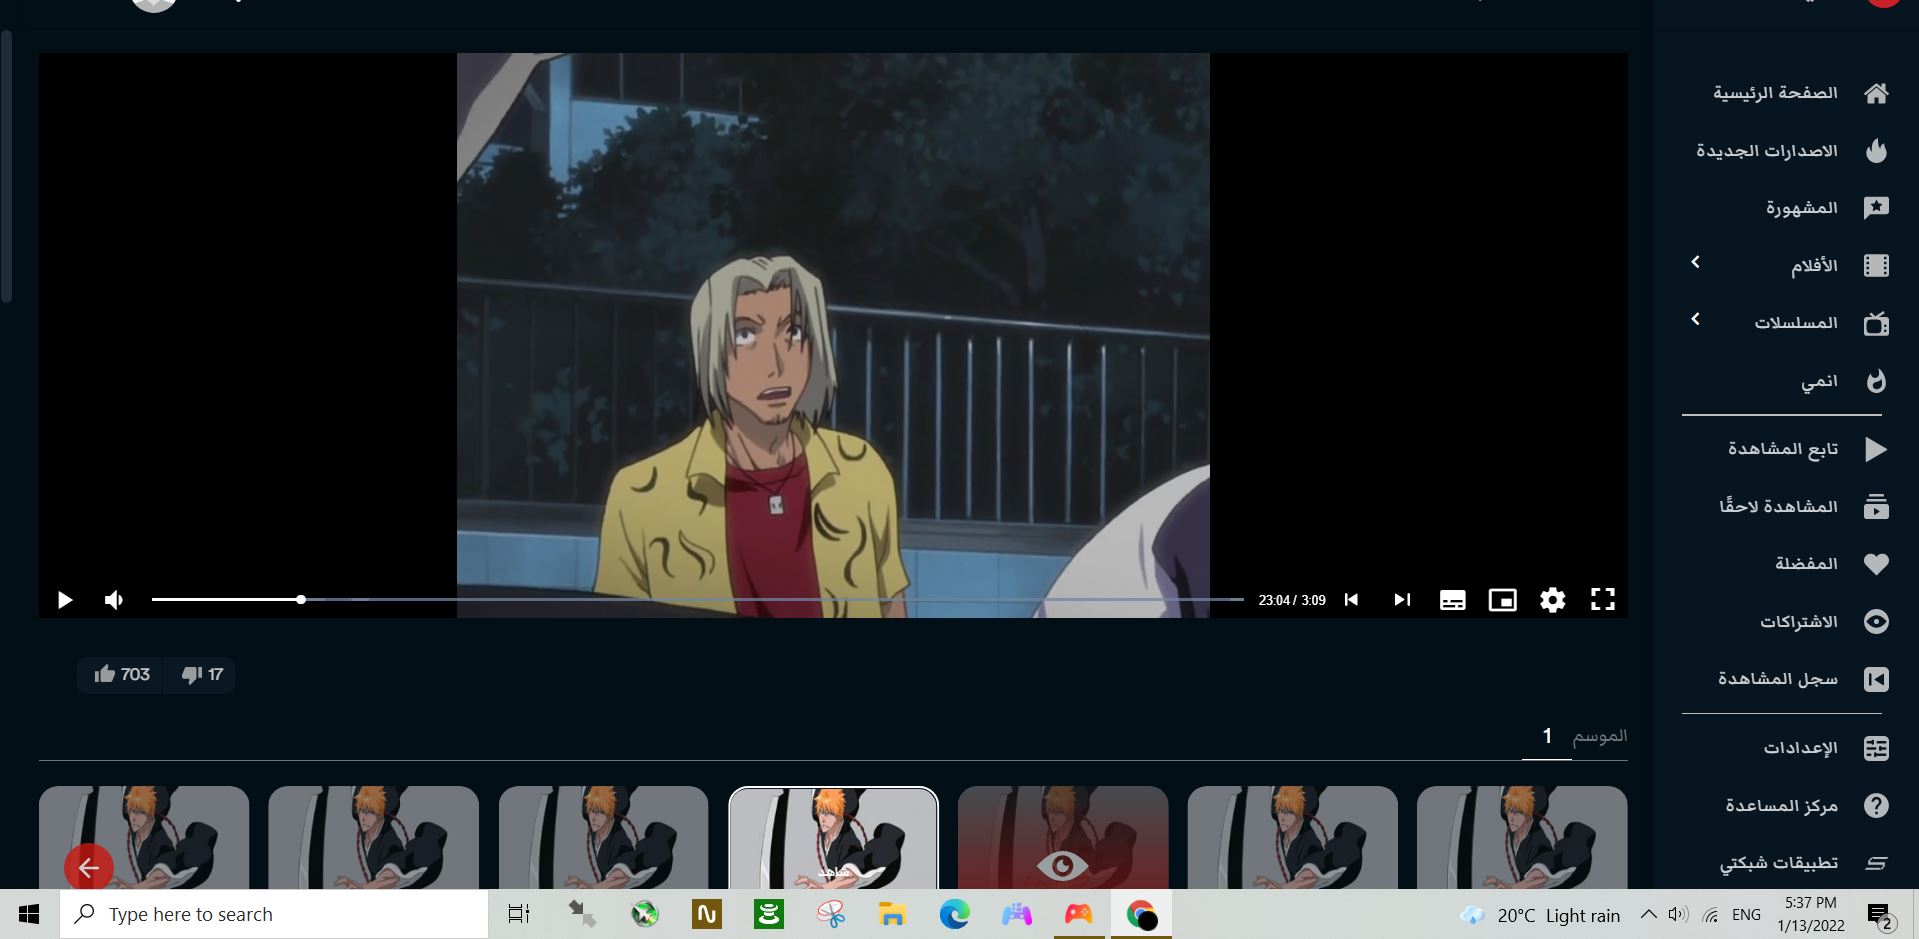Image resolution: width=1919 pixels, height=939 pixels.
Task: Switch video to fullscreen
Action: tap(1602, 600)
